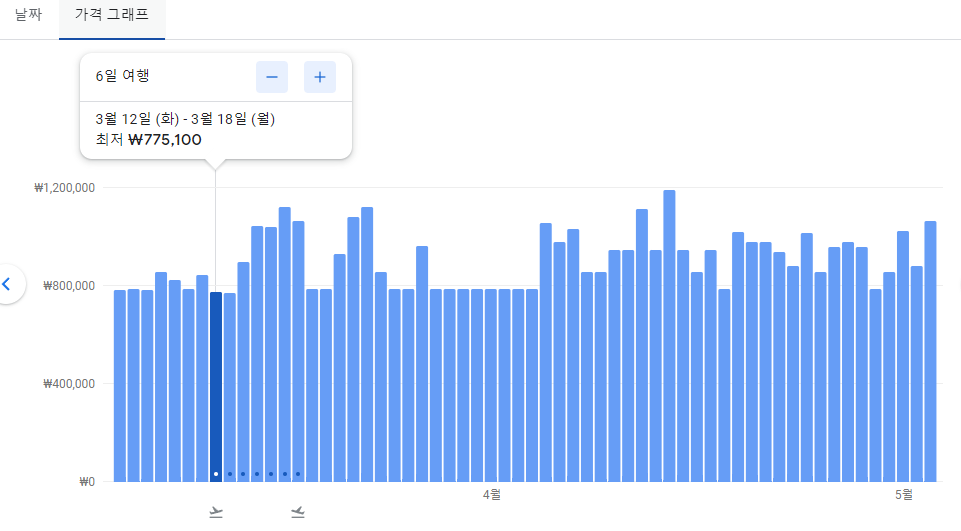This screenshot has height=531, width=961.
Task: Click the date range 3월 12일 (화) - 3월 18일 (월)
Action: coord(185,119)
